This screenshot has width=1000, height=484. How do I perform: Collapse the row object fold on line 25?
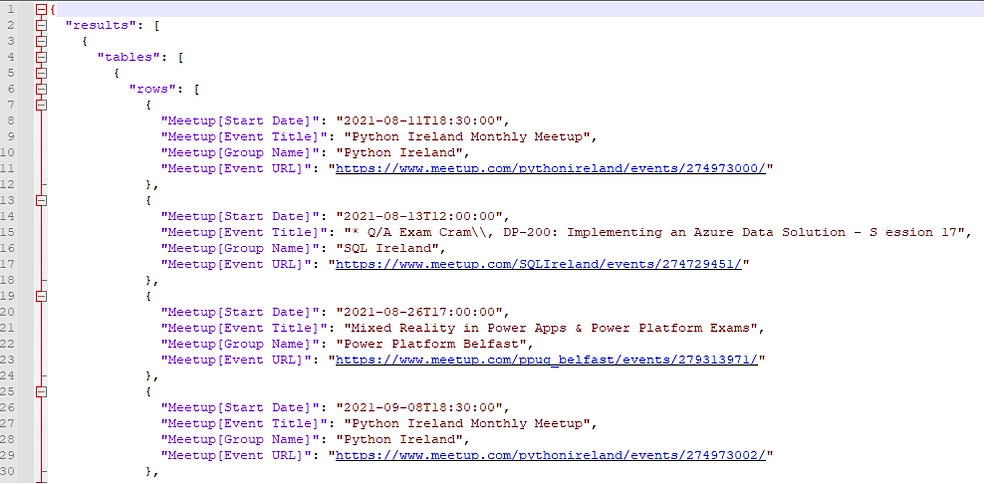[x=41, y=392]
